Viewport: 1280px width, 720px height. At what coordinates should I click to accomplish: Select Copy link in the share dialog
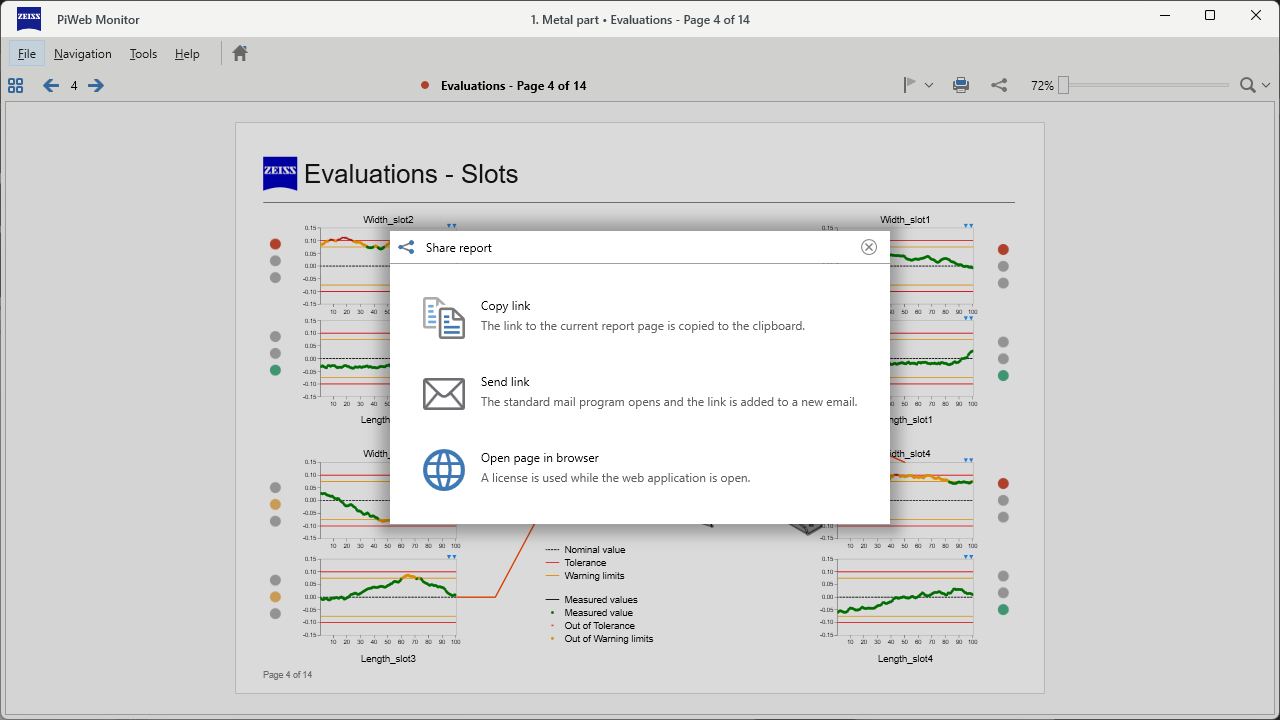click(x=506, y=305)
